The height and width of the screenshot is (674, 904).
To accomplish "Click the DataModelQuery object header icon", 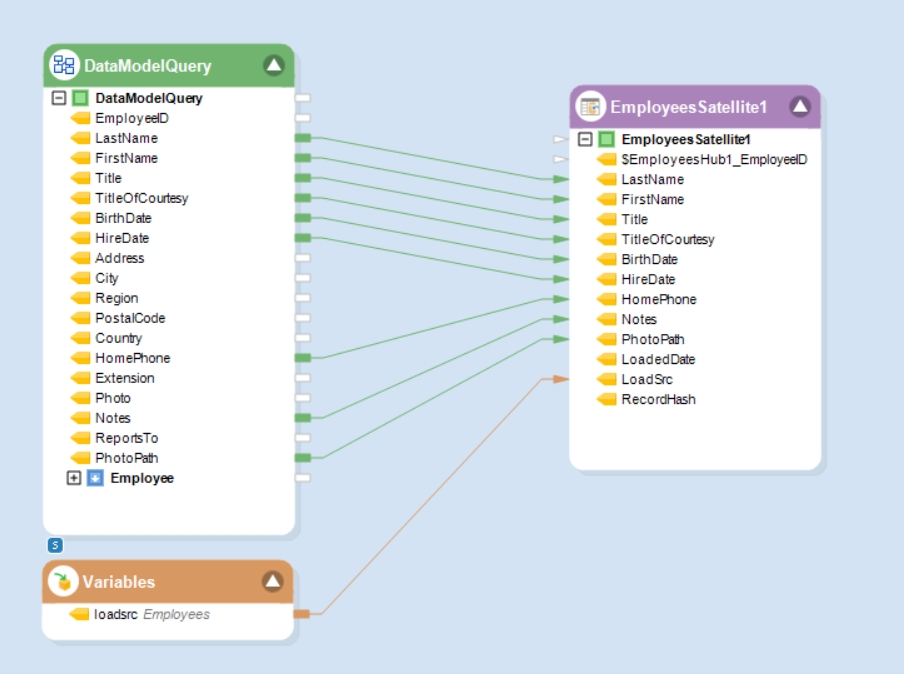I will click(x=64, y=66).
